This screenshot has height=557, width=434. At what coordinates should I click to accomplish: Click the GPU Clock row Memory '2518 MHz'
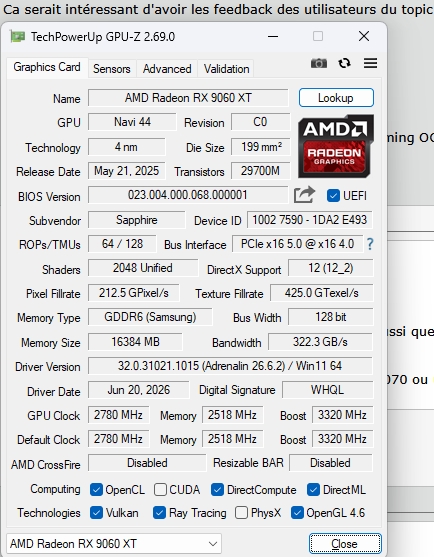tap(232, 415)
